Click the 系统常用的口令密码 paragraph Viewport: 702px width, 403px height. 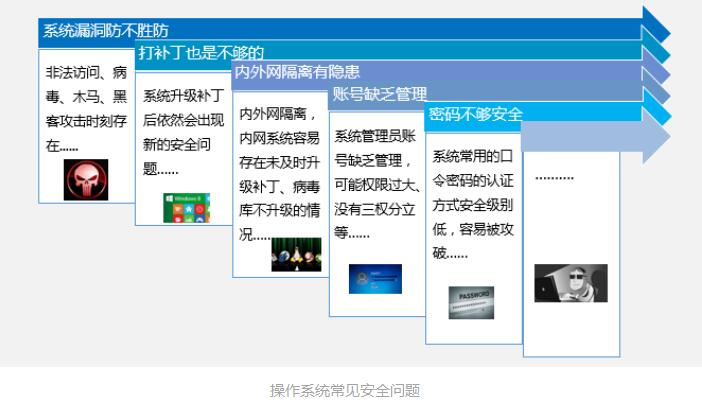472,205
